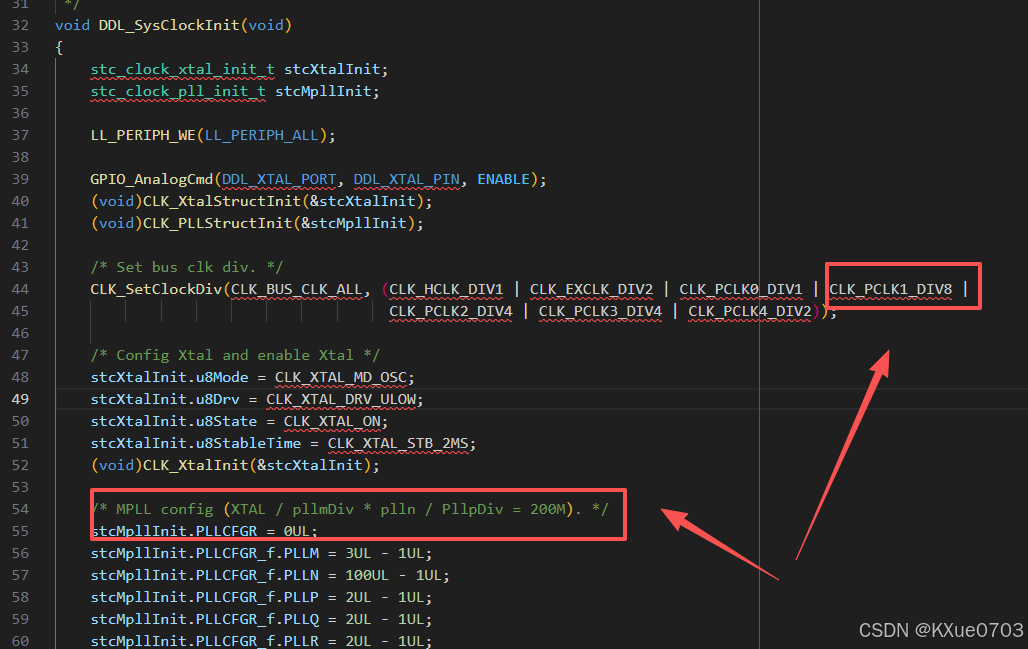Click the ENABLE argument on line 39
This screenshot has height=649, width=1028.
(504, 180)
